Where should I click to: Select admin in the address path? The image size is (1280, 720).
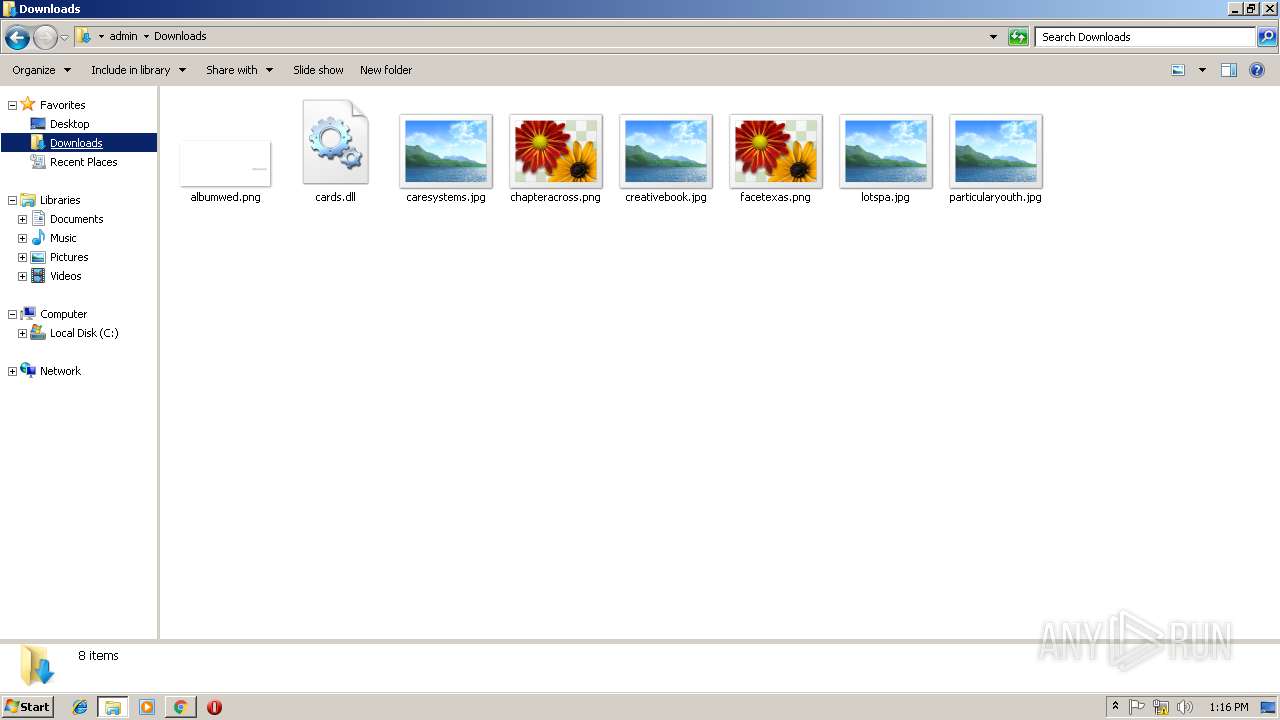123,36
